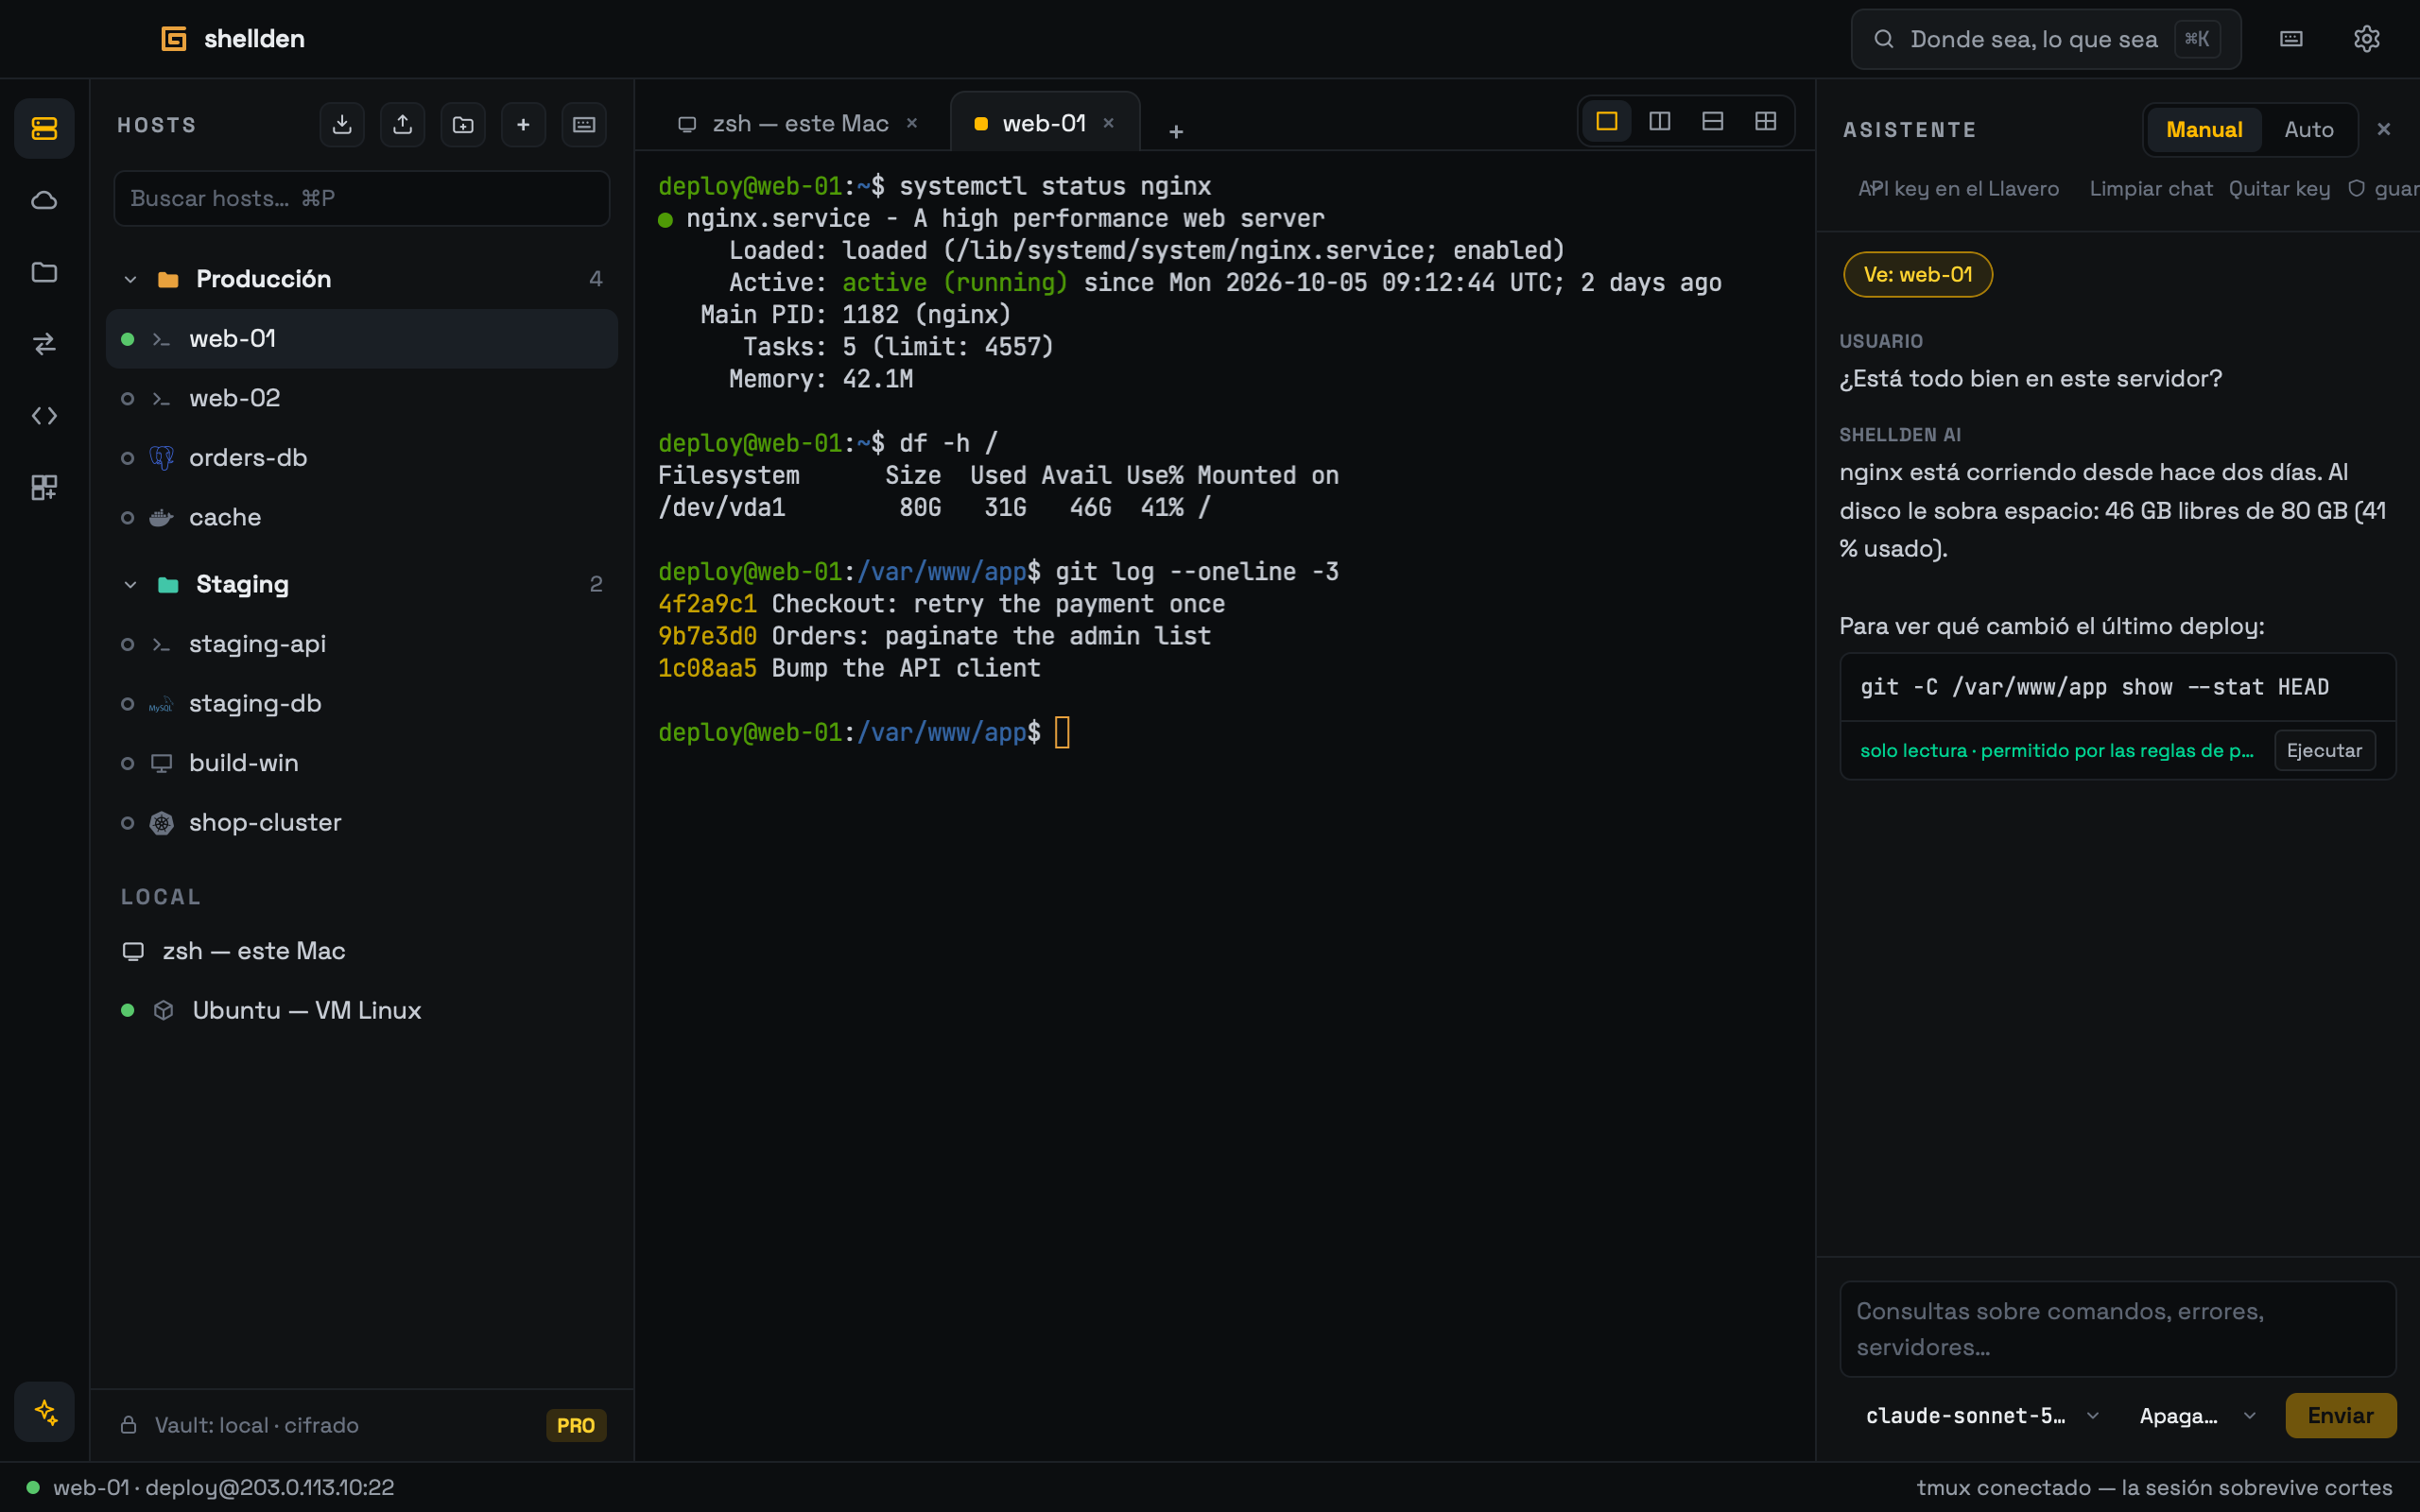Click Limpiar chat link
This screenshot has width=2420, height=1512.
pos(2150,189)
